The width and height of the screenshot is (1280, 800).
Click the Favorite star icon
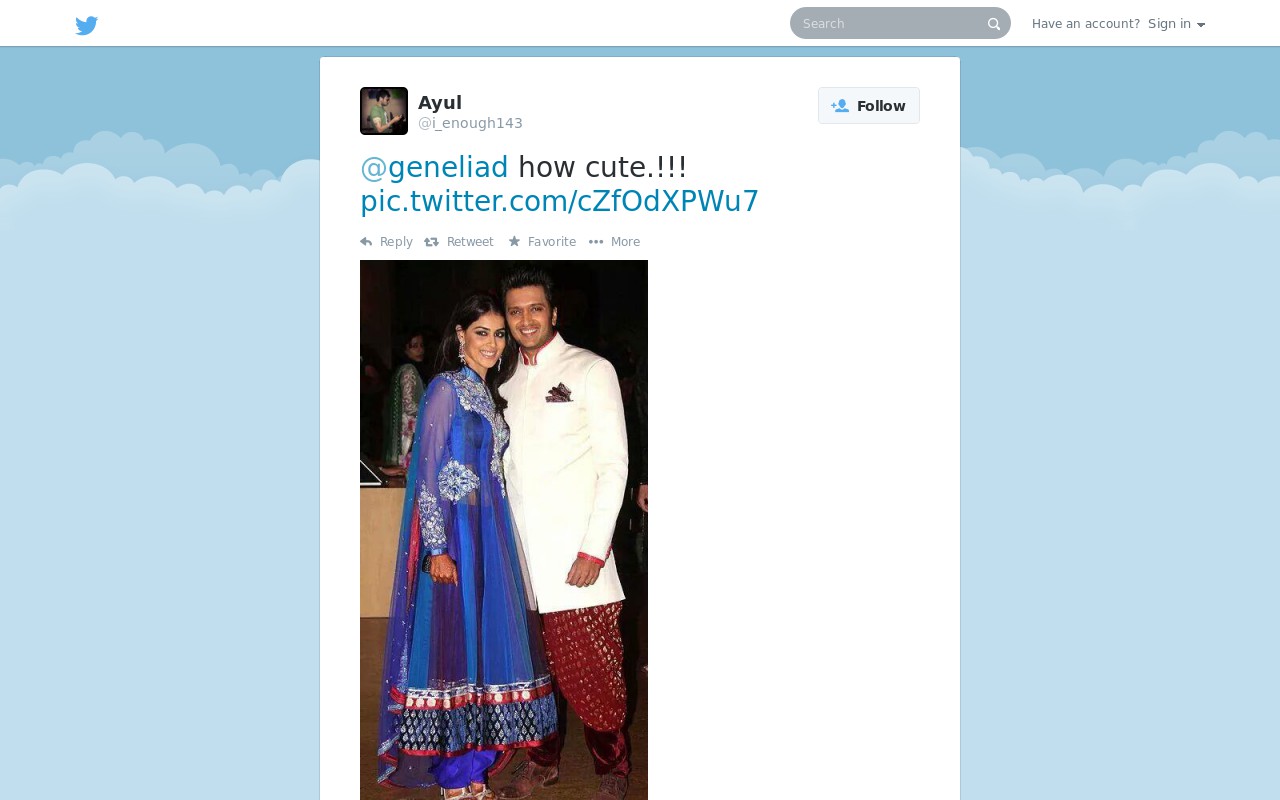514,241
